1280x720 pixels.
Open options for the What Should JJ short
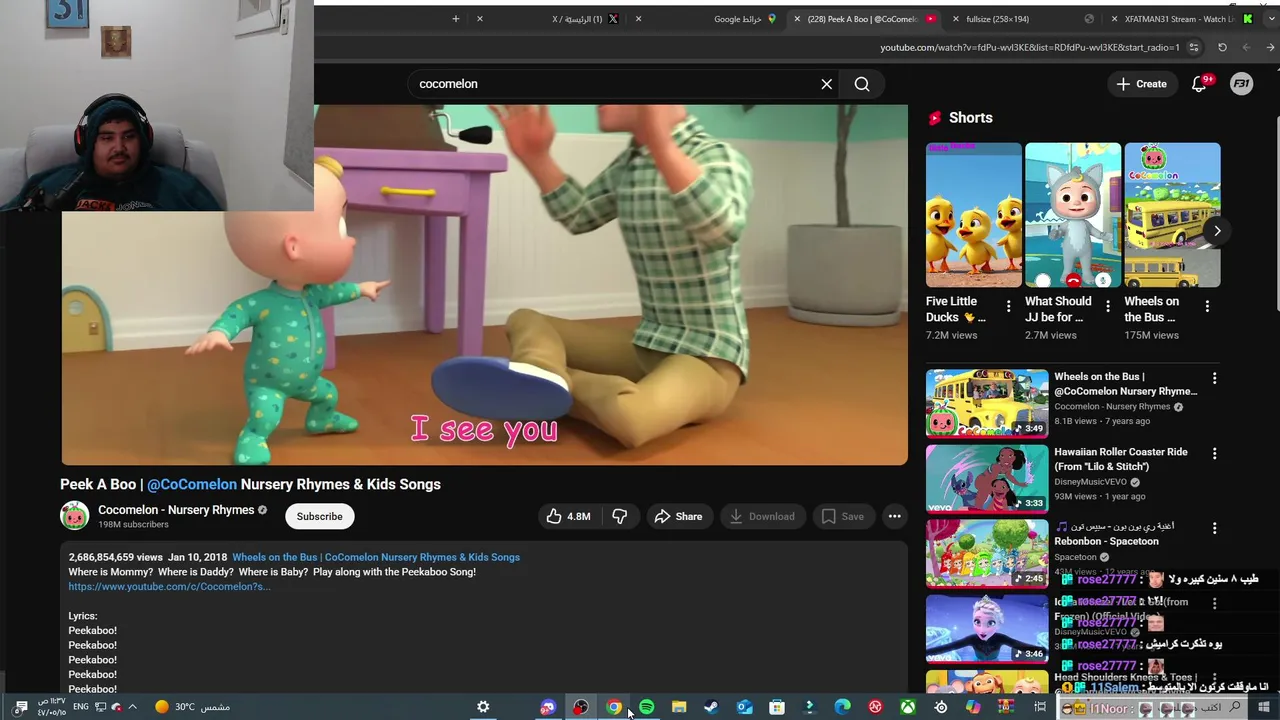pos(1107,307)
